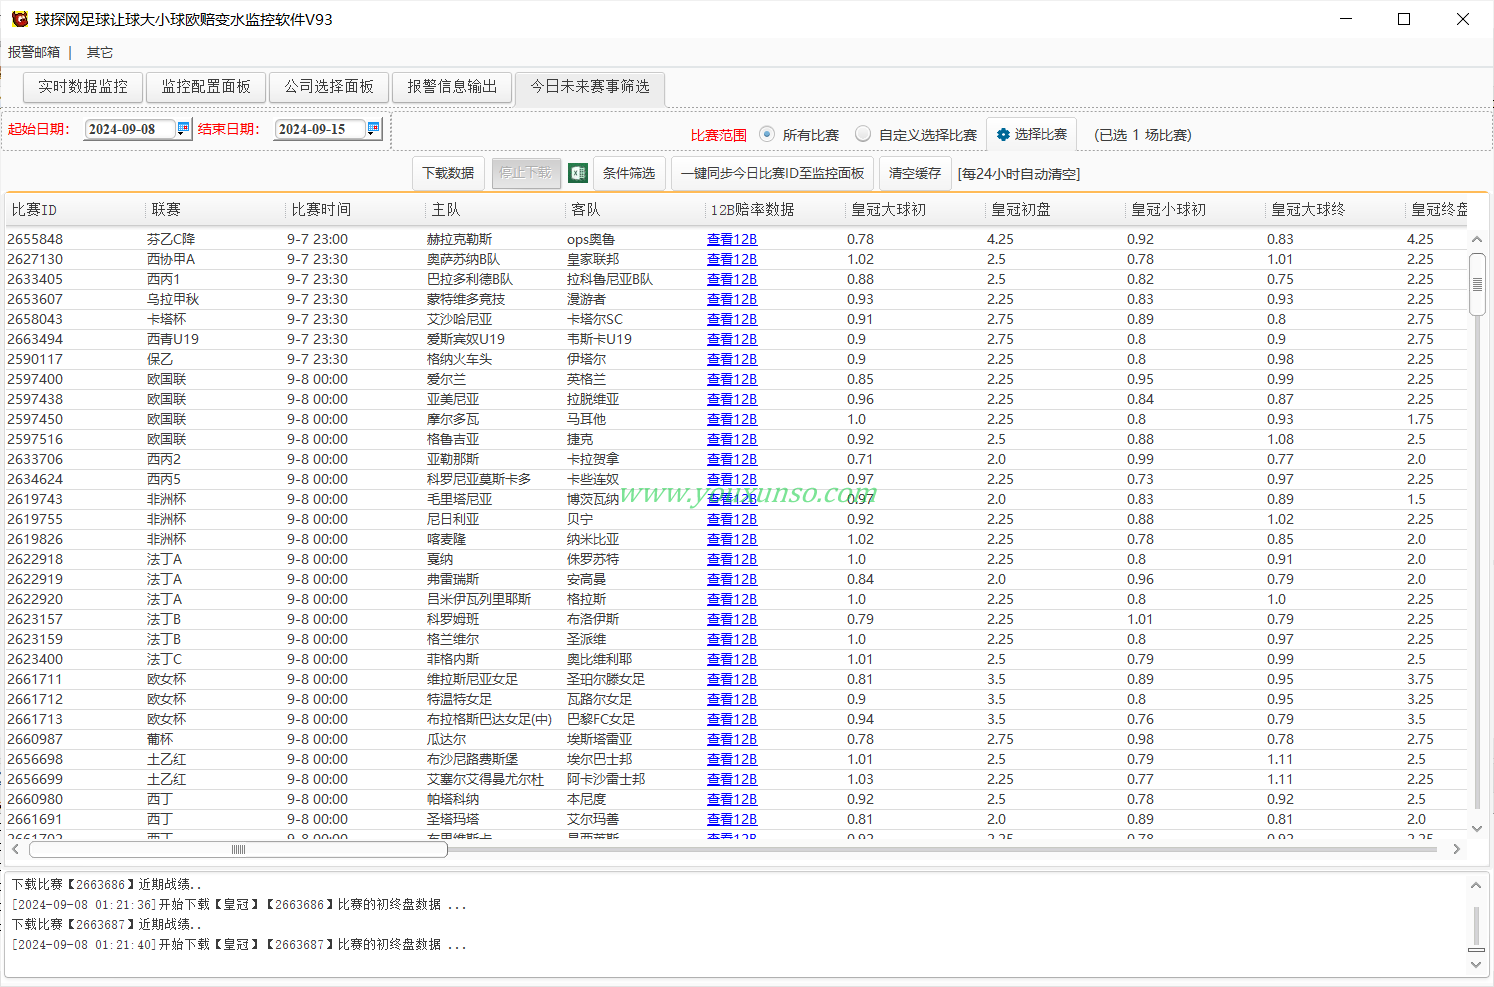Select the 西青U19 league cell
This screenshot has height=987, width=1494.
click(173, 339)
